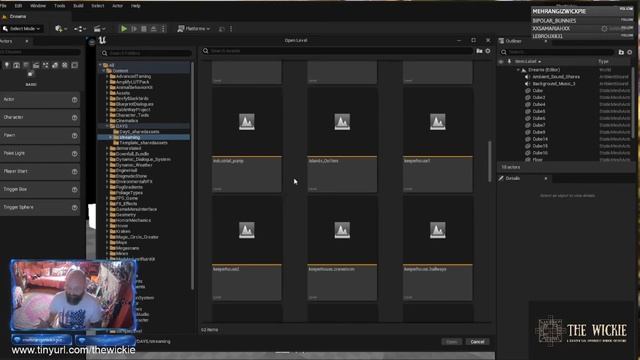Select the Streaming folder in tree
Viewport: 640px width, 360px height.
pyautogui.click(x=144, y=138)
